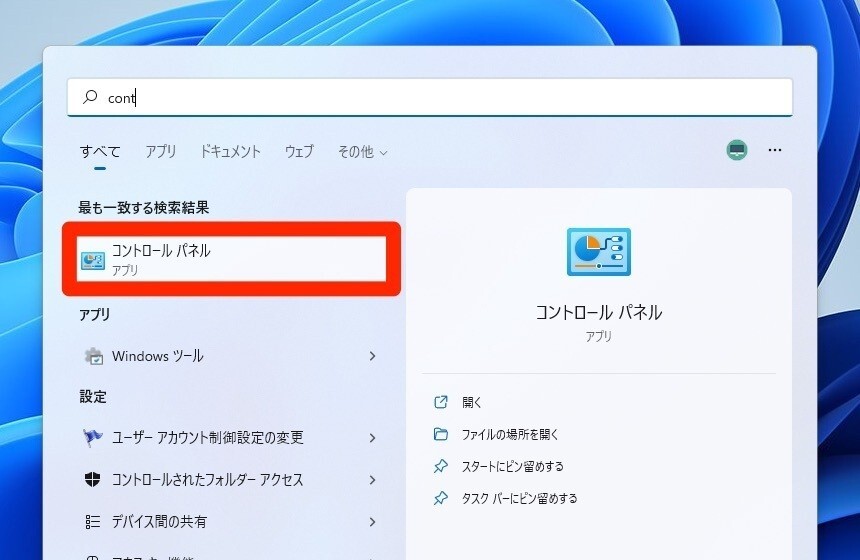
Task: Click the open external-link icon beside 開く
Action: (x=440, y=402)
